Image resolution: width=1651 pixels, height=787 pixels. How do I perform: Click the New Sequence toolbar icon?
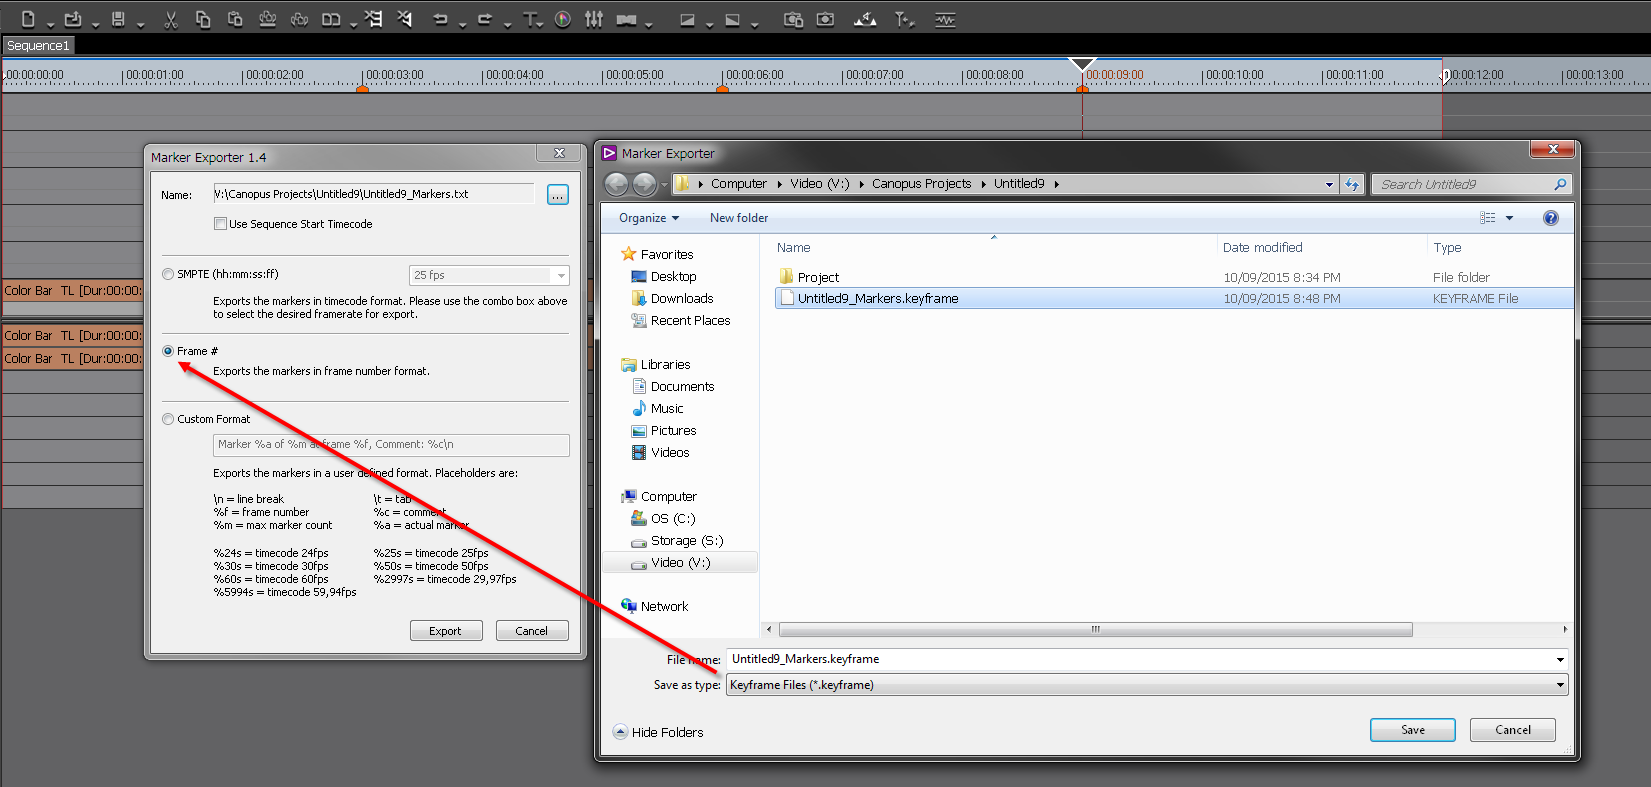pos(28,19)
